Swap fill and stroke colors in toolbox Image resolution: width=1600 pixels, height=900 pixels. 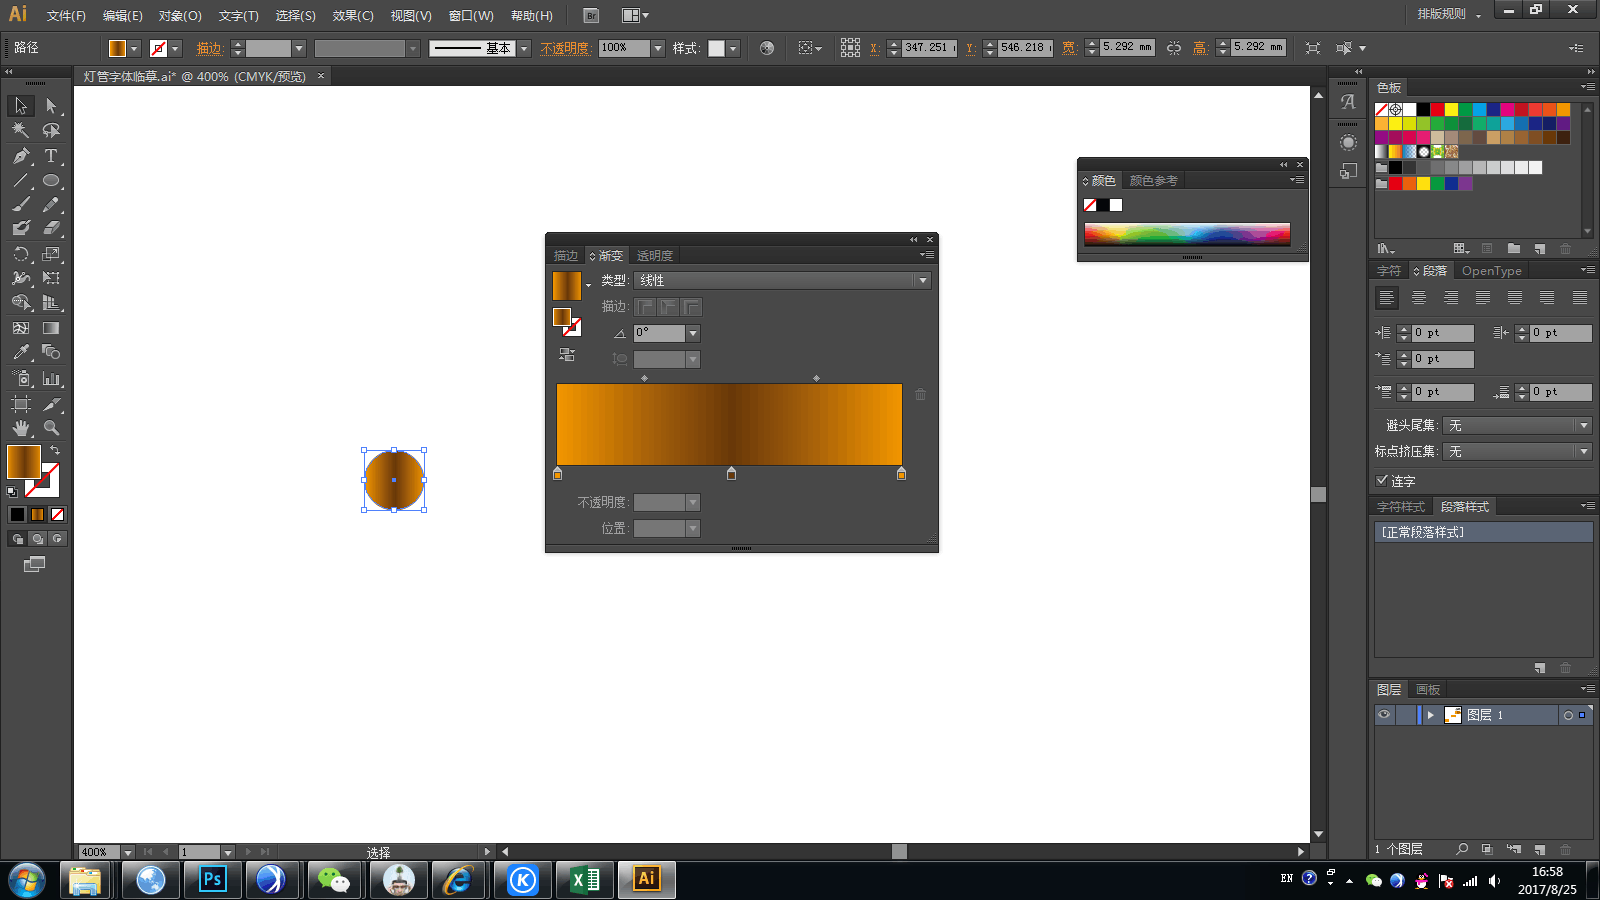click(55, 451)
